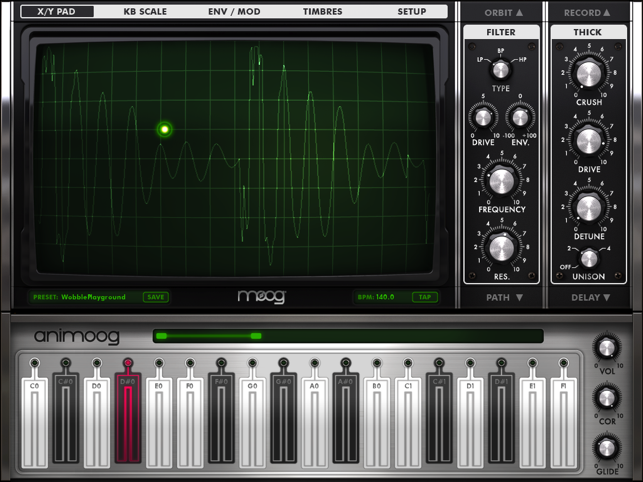Click the GLIDE knob
643x482 pixels.
pos(605,448)
